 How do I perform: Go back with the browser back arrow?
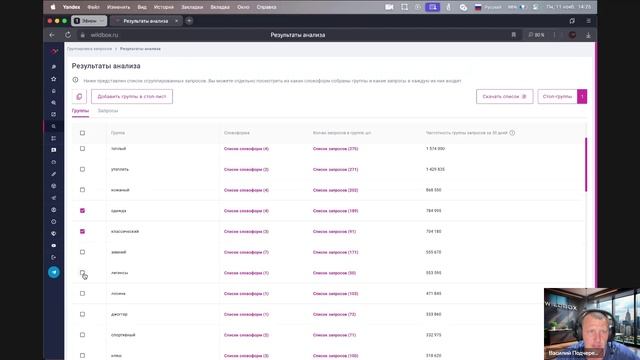pos(52,35)
